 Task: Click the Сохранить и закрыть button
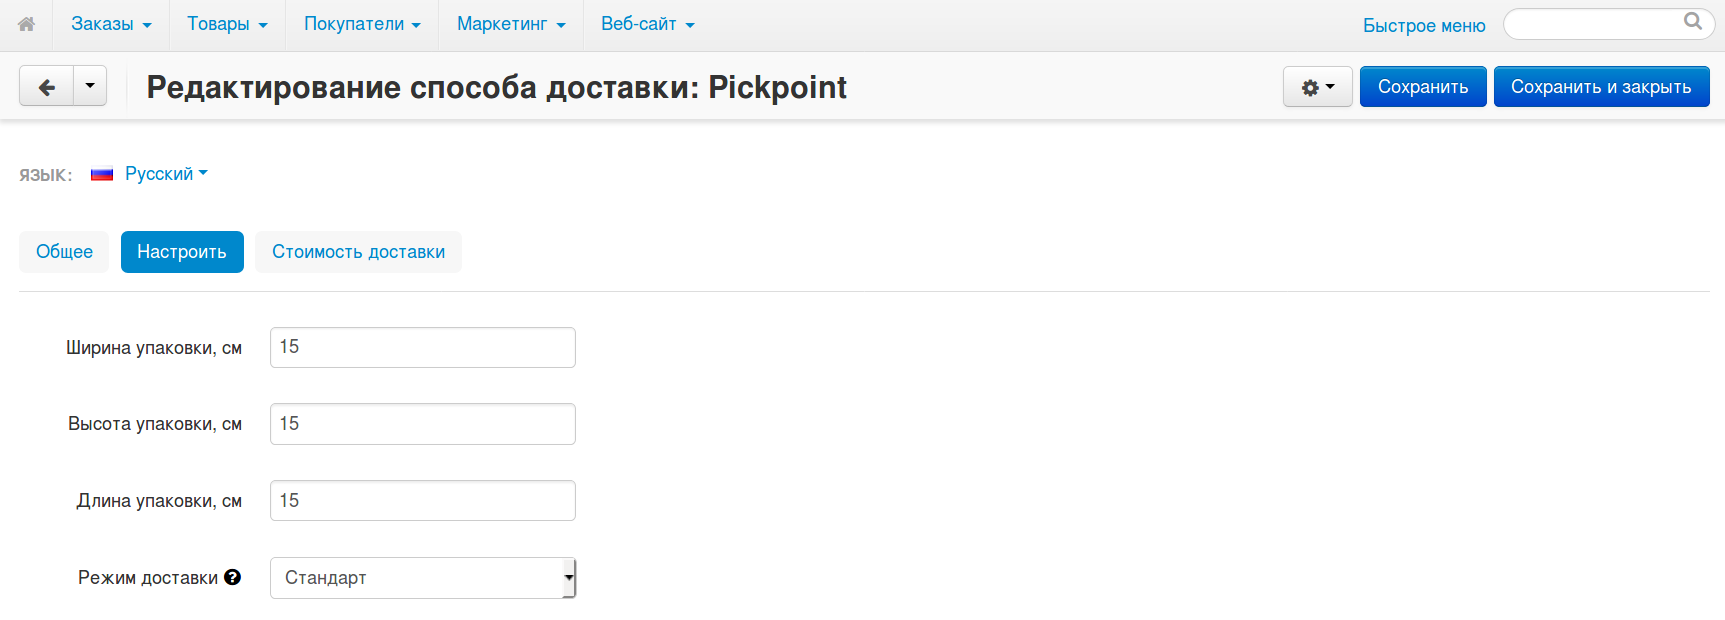click(x=1601, y=87)
